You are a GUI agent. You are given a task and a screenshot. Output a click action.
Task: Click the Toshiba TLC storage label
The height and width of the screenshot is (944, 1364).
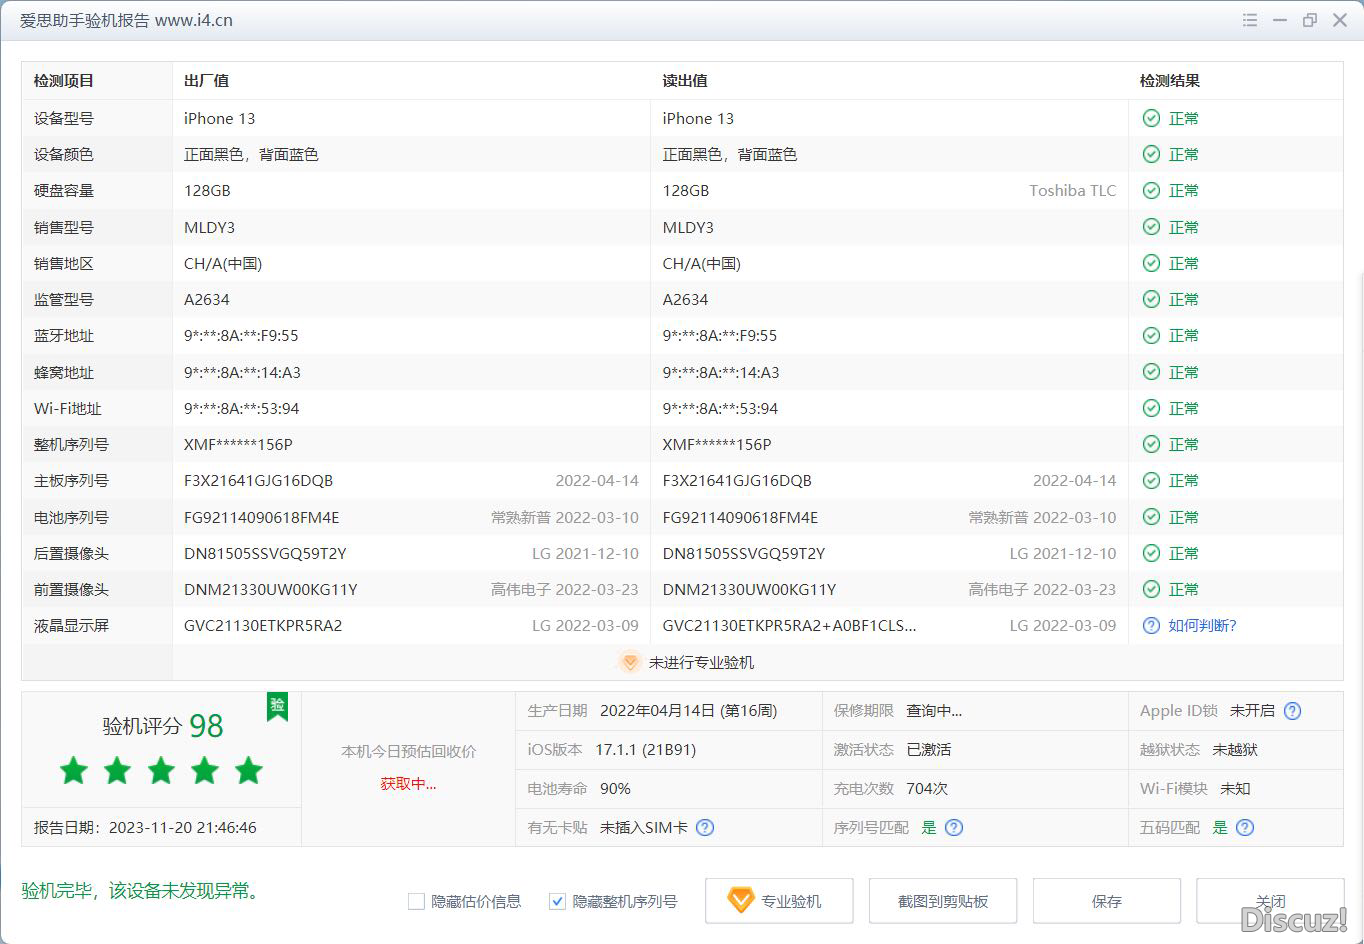(x=1072, y=190)
